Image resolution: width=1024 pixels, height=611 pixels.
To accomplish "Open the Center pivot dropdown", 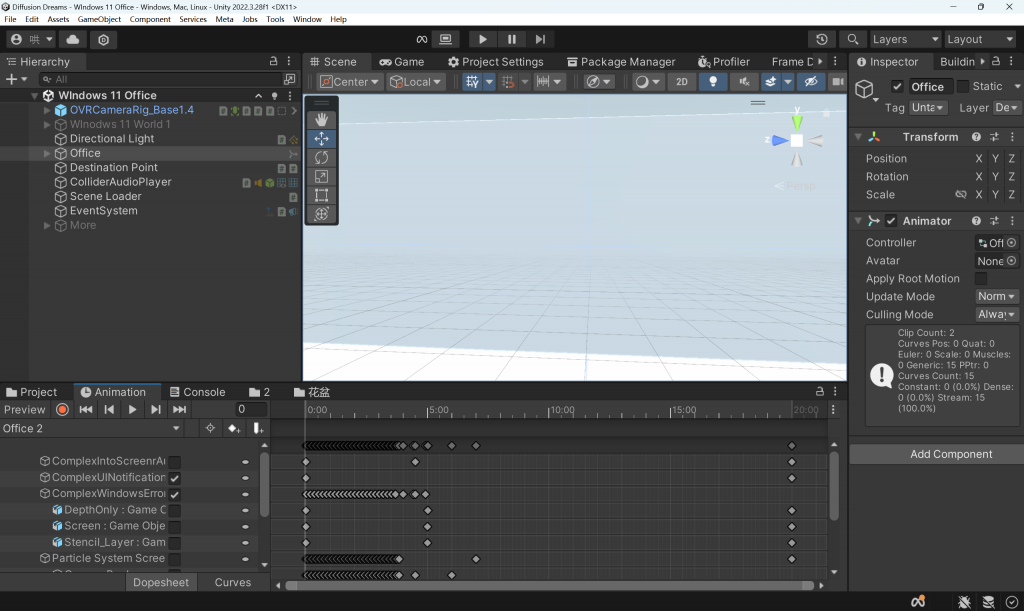I will (349, 82).
